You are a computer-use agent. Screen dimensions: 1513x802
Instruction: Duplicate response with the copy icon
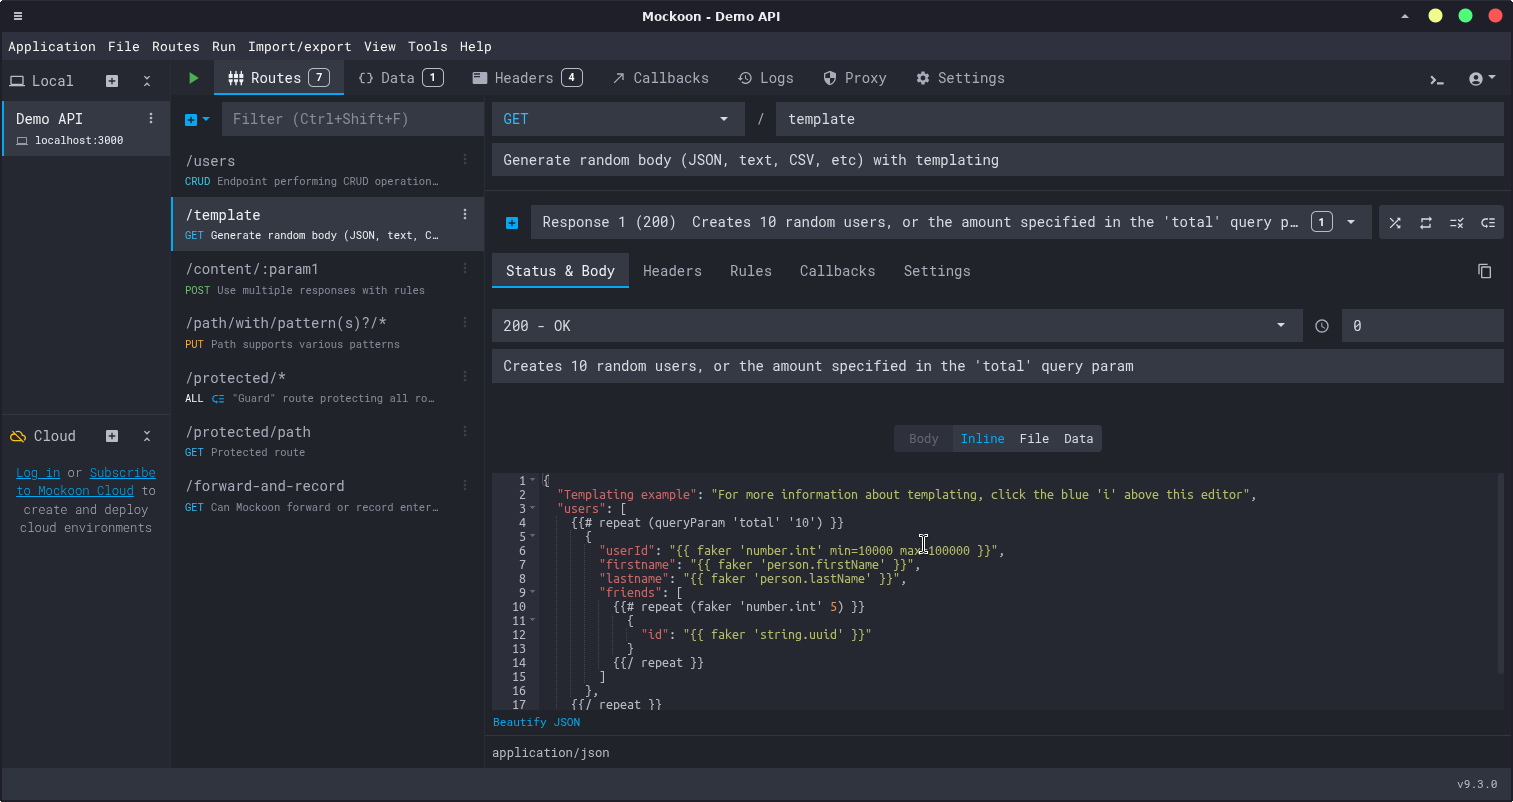pos(1485,271)
